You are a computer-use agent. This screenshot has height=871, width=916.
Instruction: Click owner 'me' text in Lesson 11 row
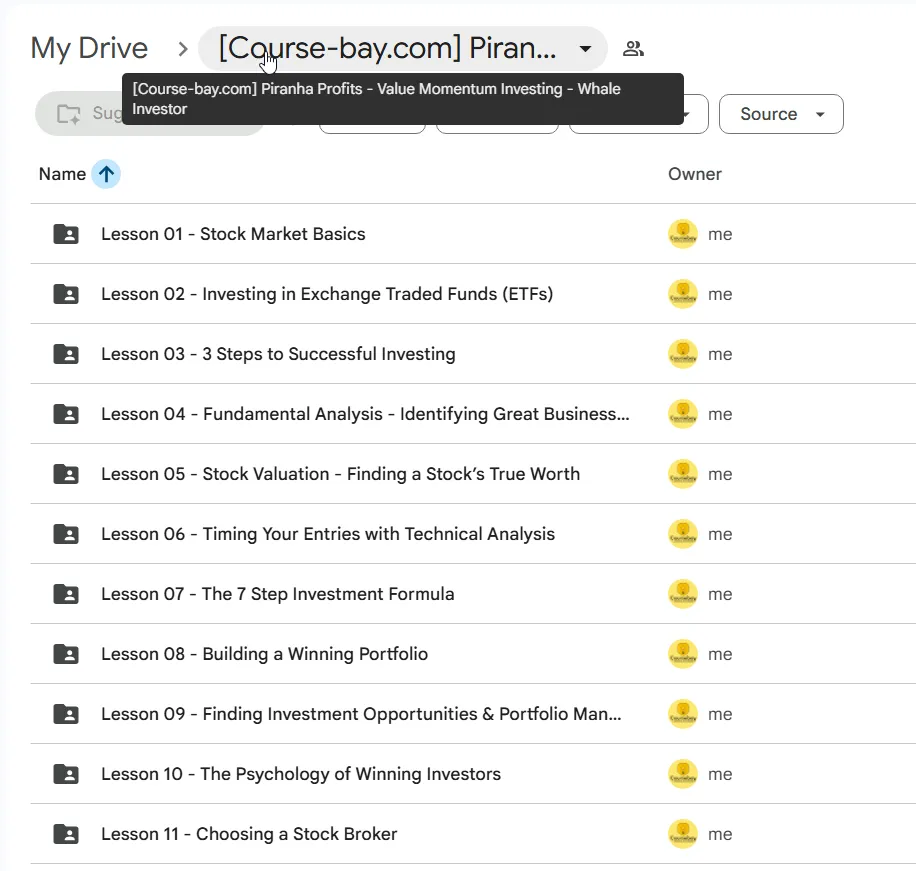[720, 834]
